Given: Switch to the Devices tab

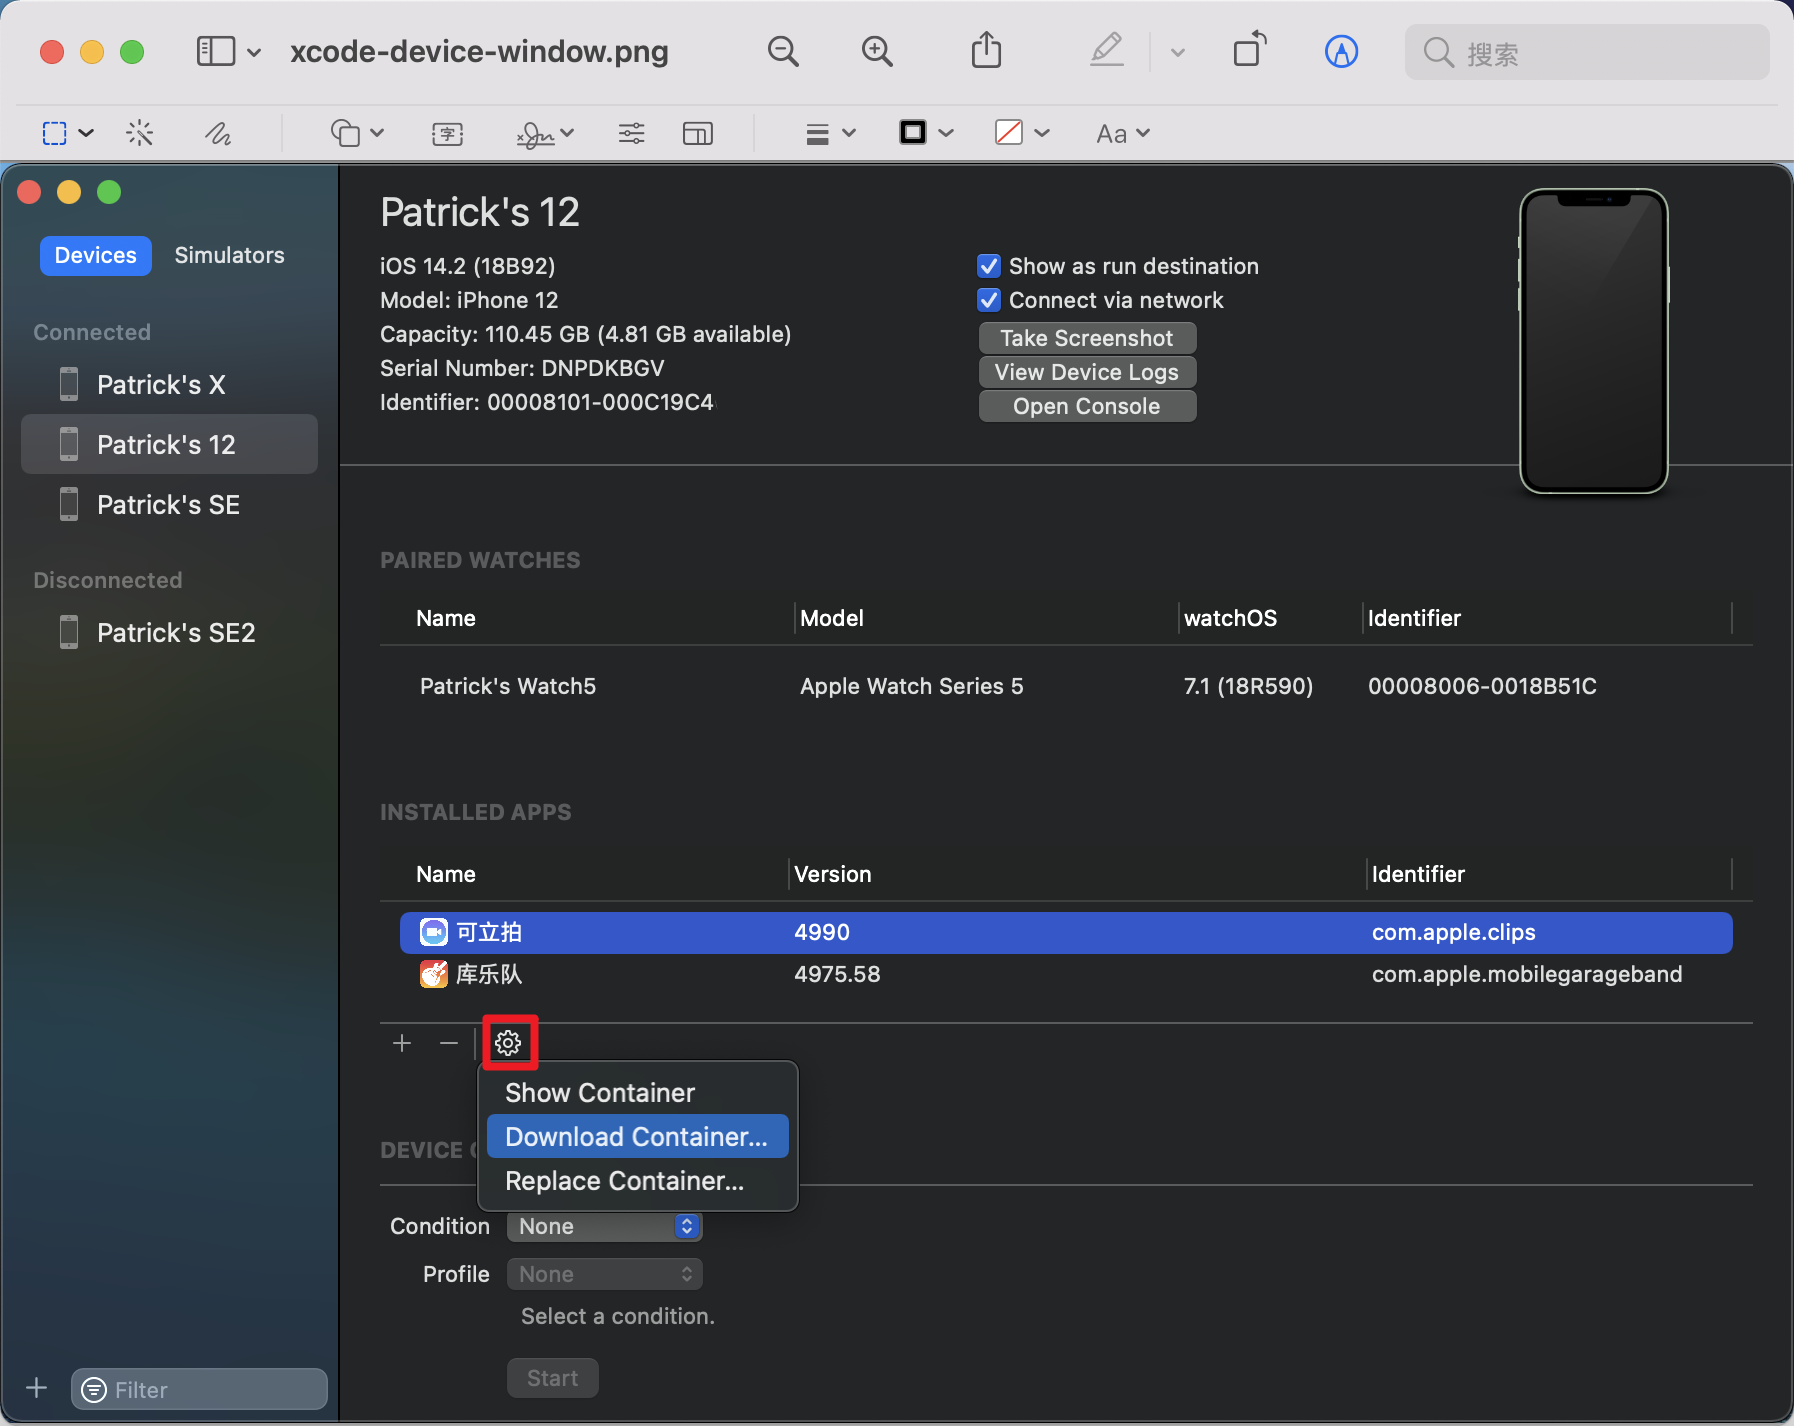Looking at the screenshot, I should [96, 255].
